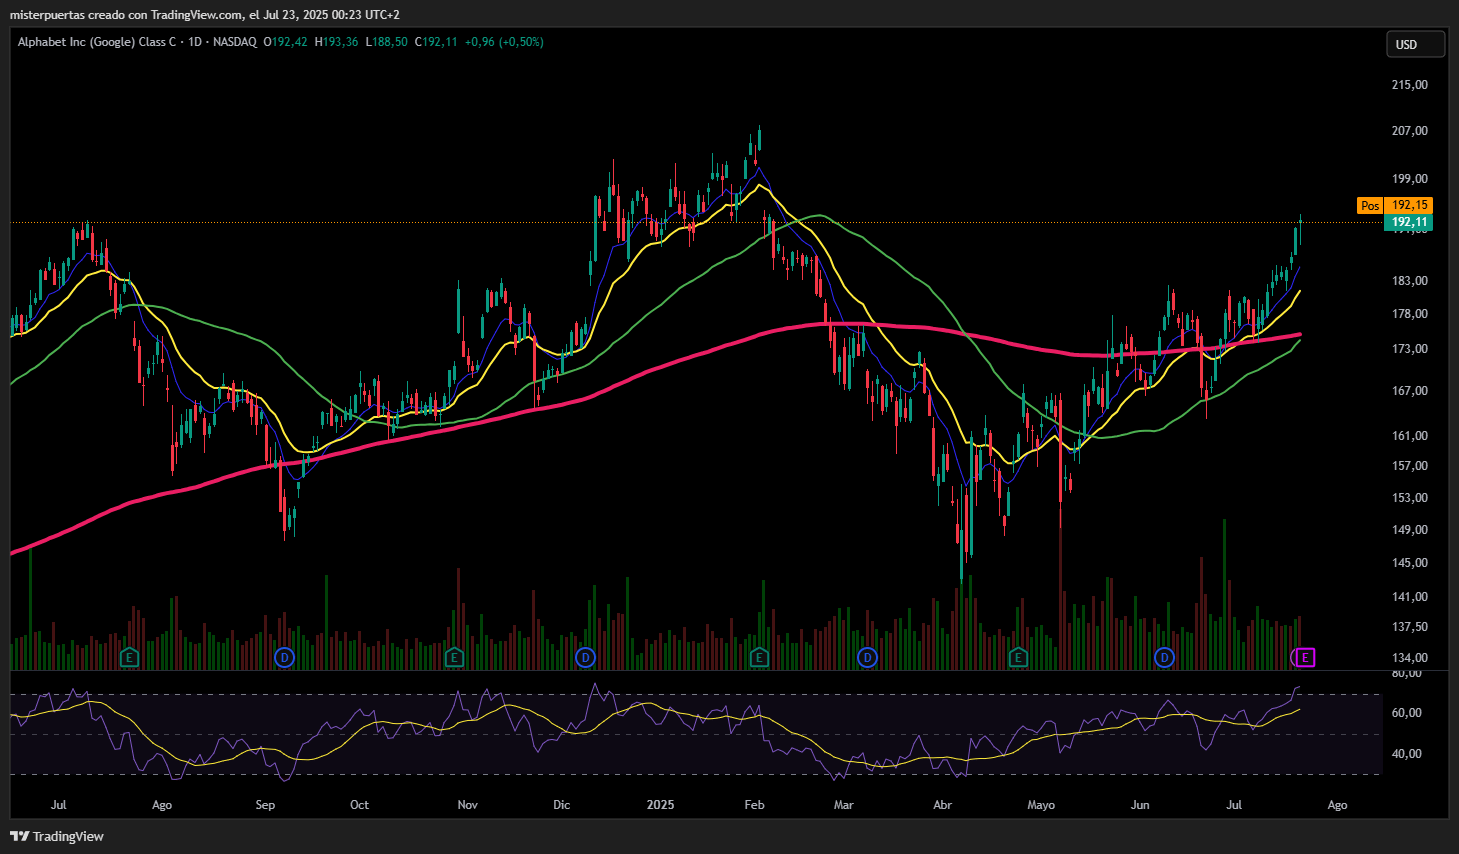
Task: Click the Mayo label on the time axis
Action: pos(1041,805)
